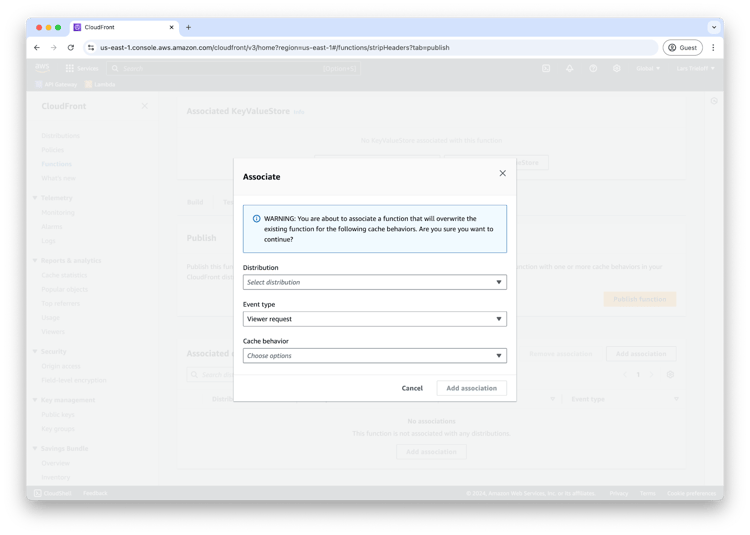Open the Guest profile button

point(683,47)
